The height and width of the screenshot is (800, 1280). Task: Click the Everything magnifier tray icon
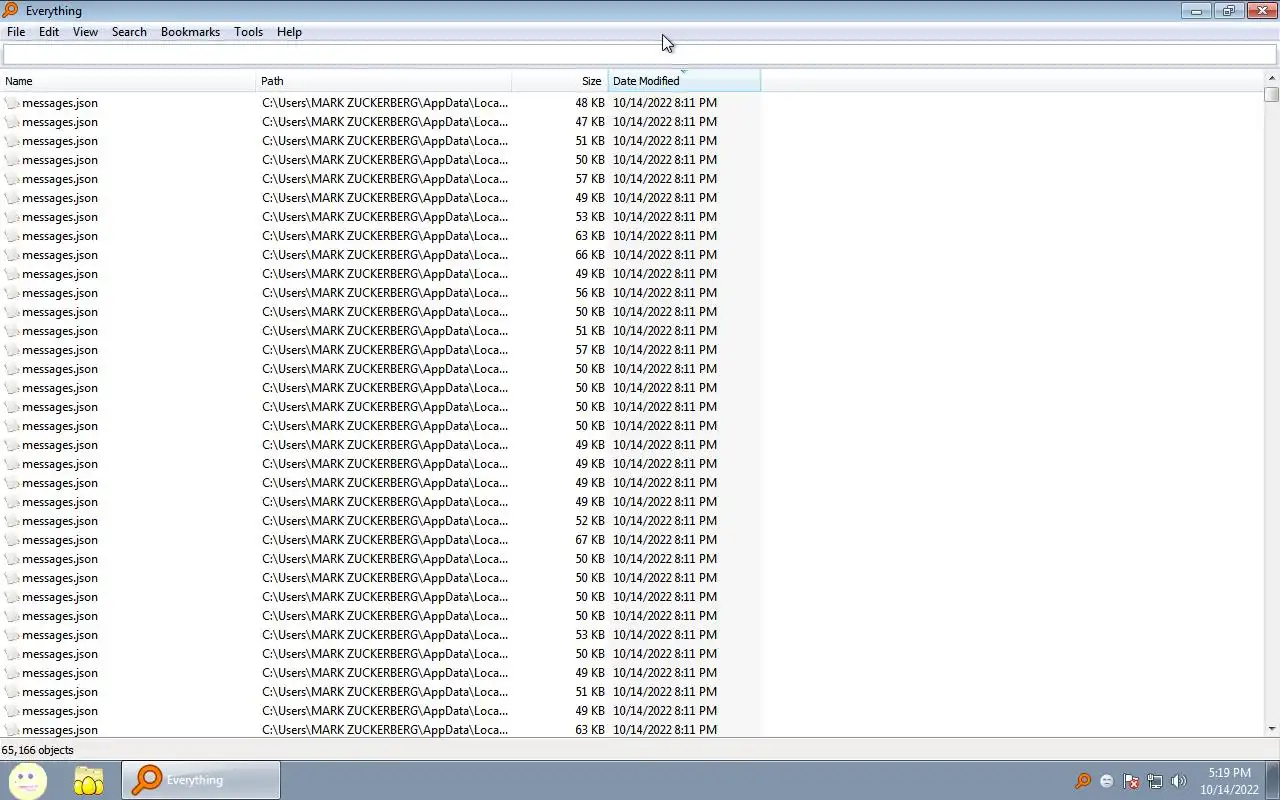[x=1083, y=781]
